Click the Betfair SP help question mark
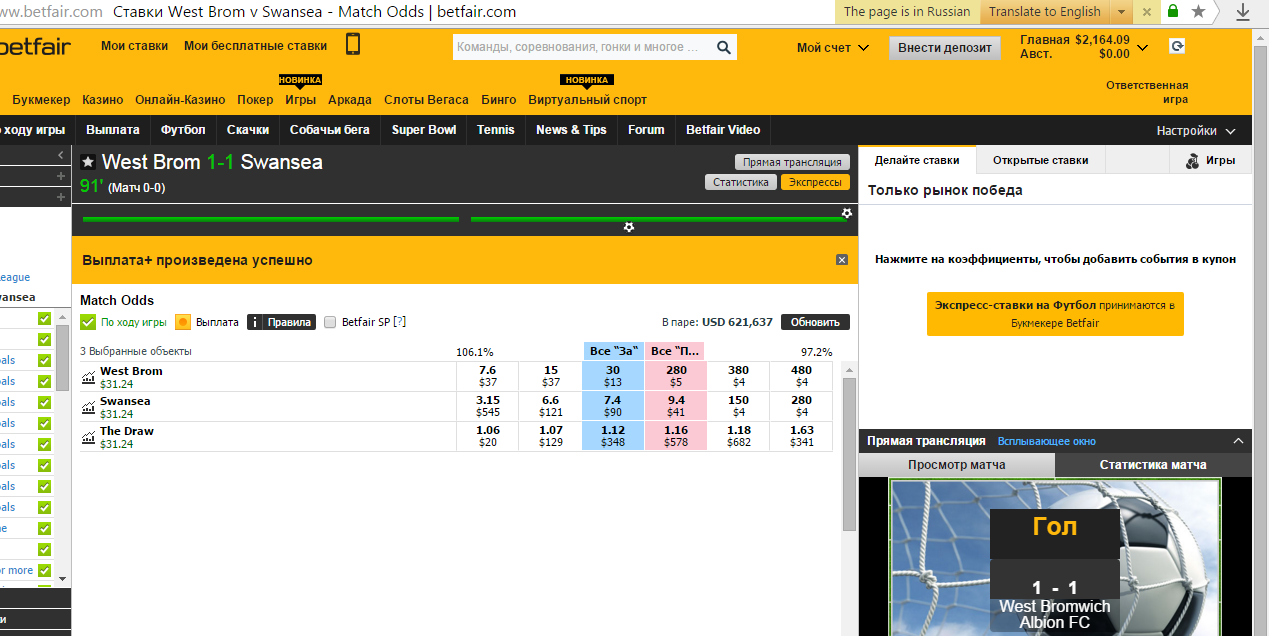Image resolution: width=1269 pixels, height=636 pixels. (x=400, y=322)
